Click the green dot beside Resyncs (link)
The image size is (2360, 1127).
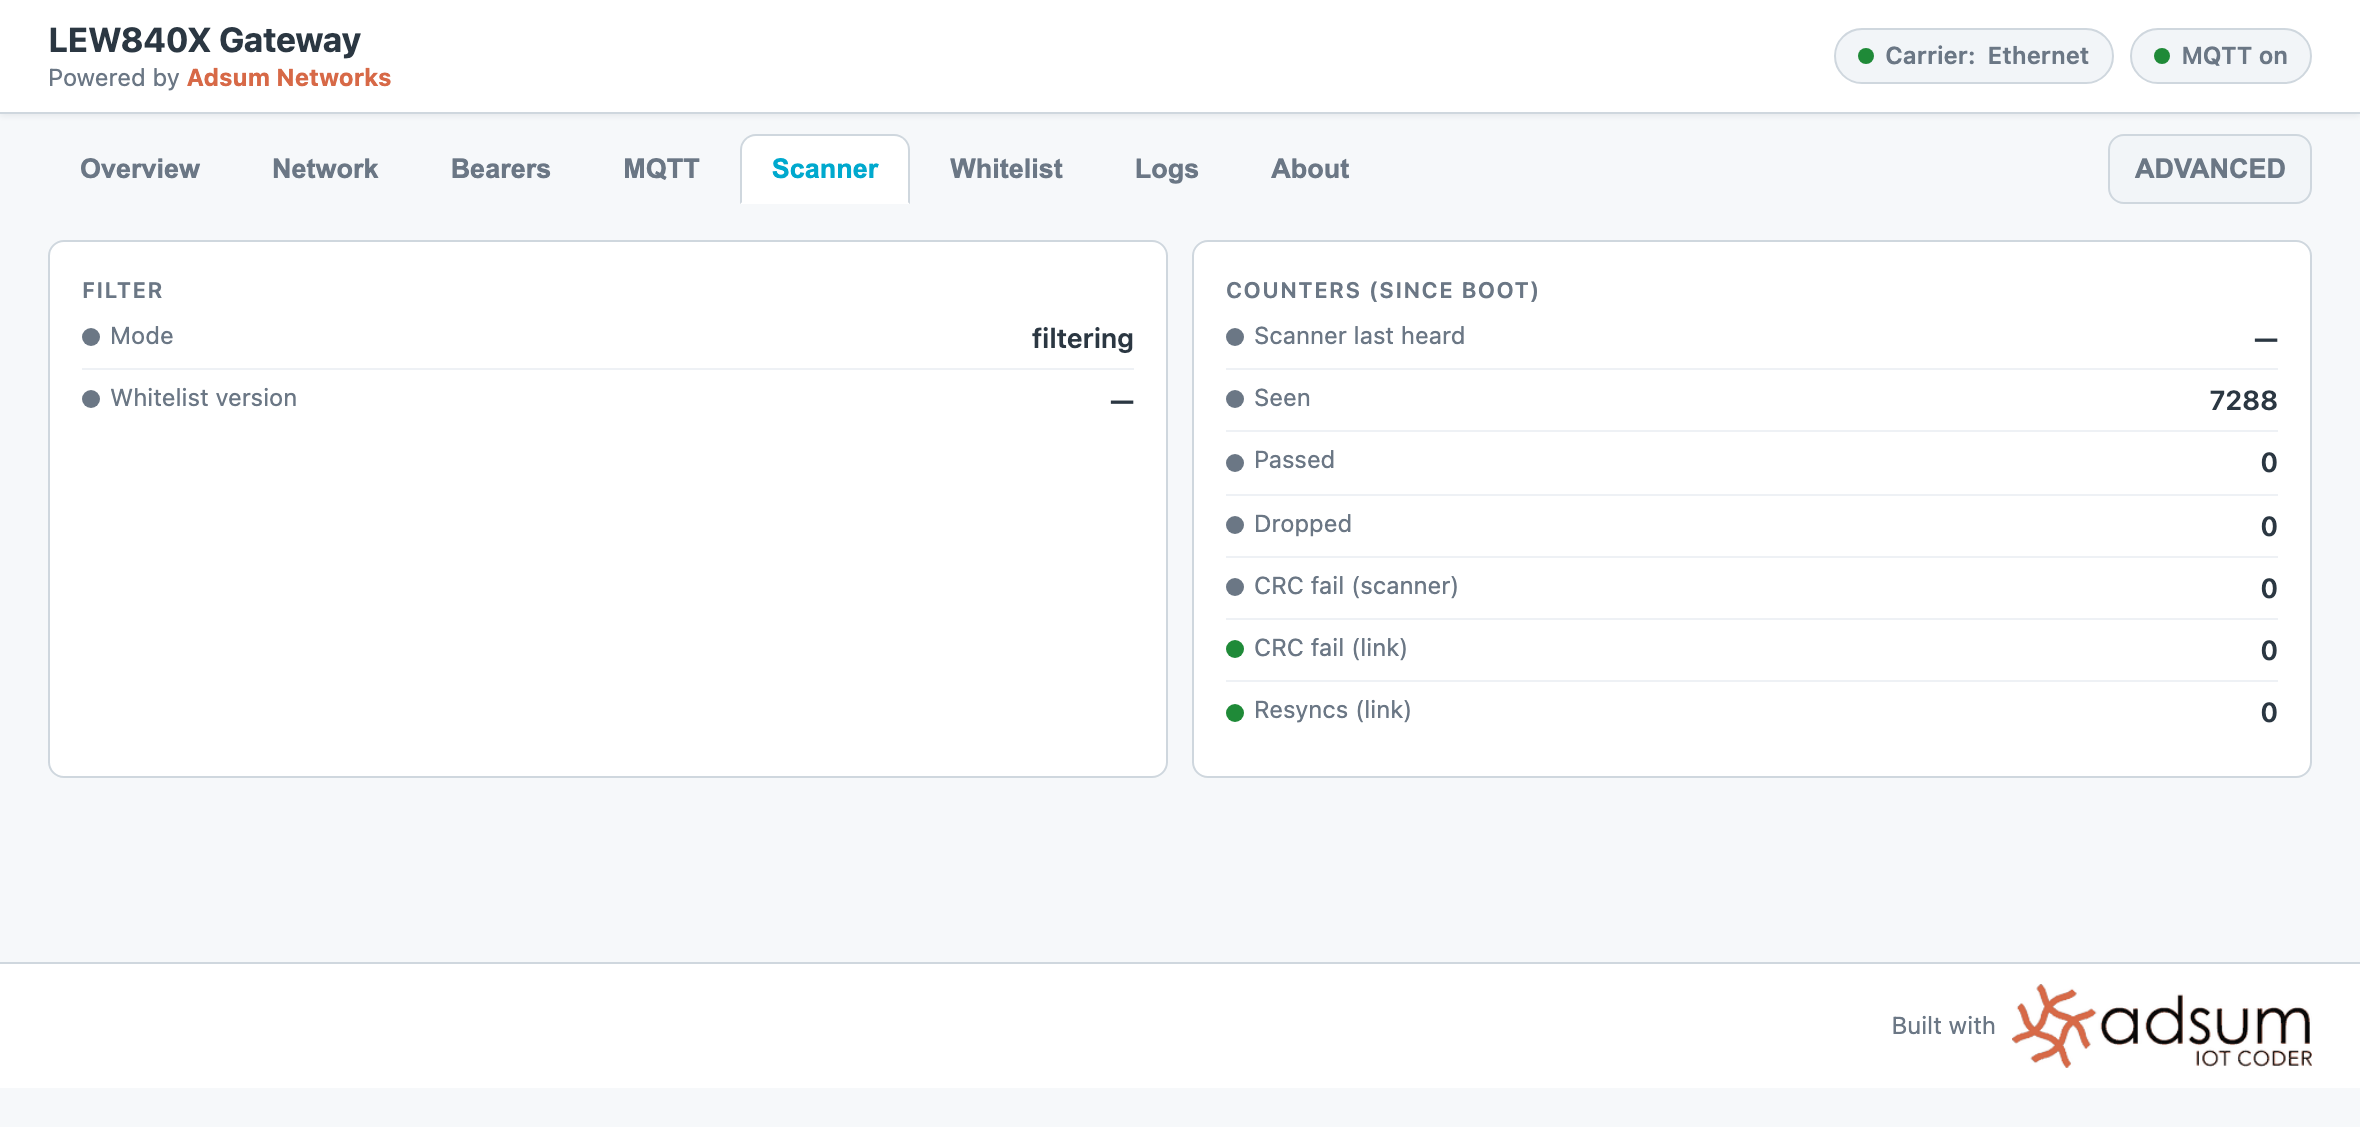(x=1235, y=712)
